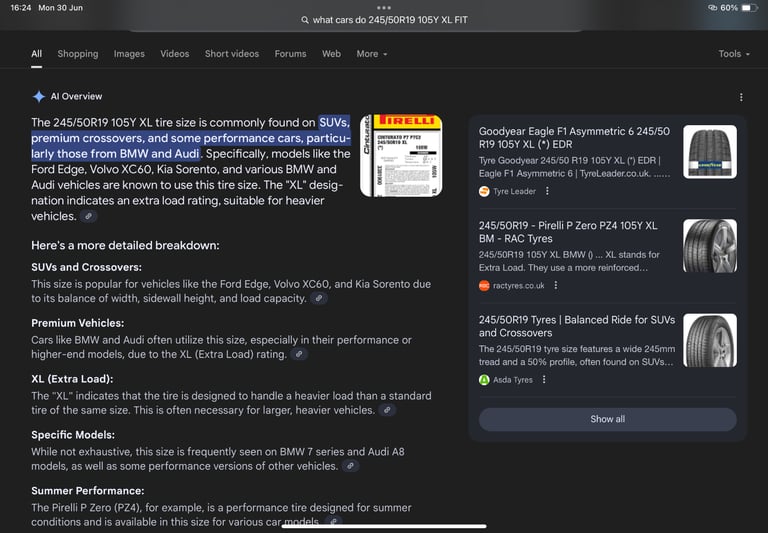The image size is (768, 533).
Task: Open the Goodyear tyre thumbnail
Action: [x=710, y=152]
